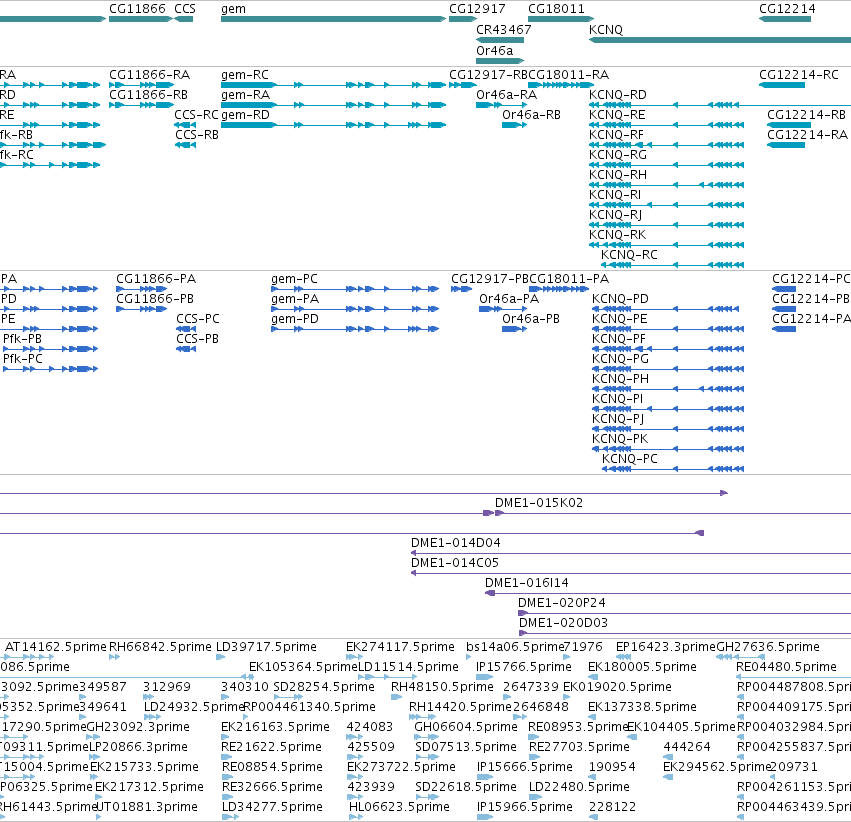The image size is (851, 822).
Task: Select transcript KCNQ-RG
Action: click(x=666, y=165)
